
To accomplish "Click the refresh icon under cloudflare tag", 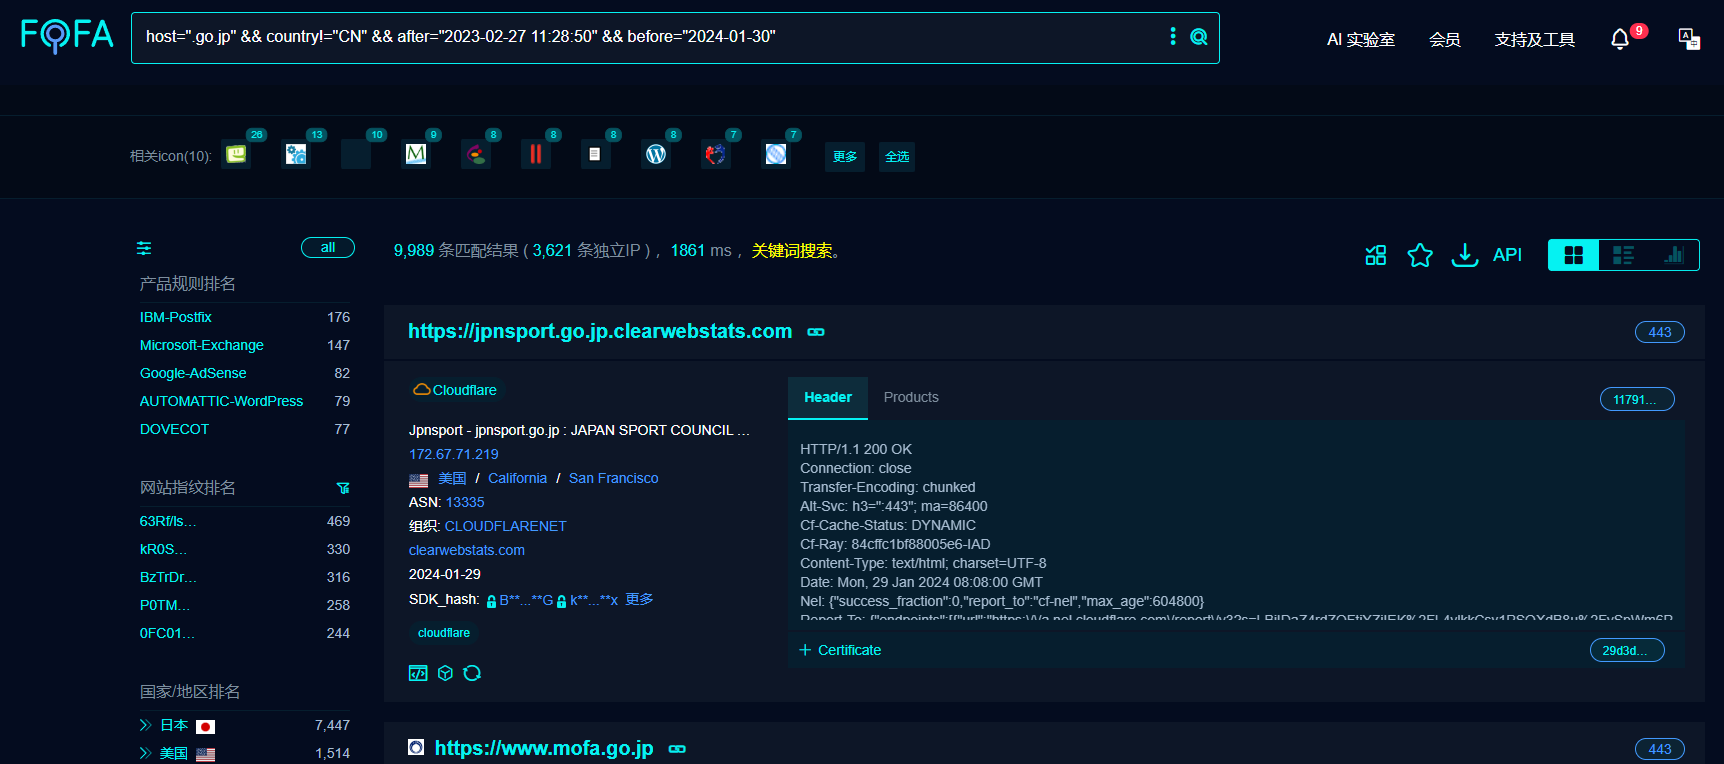I will [x=472, y=673].
